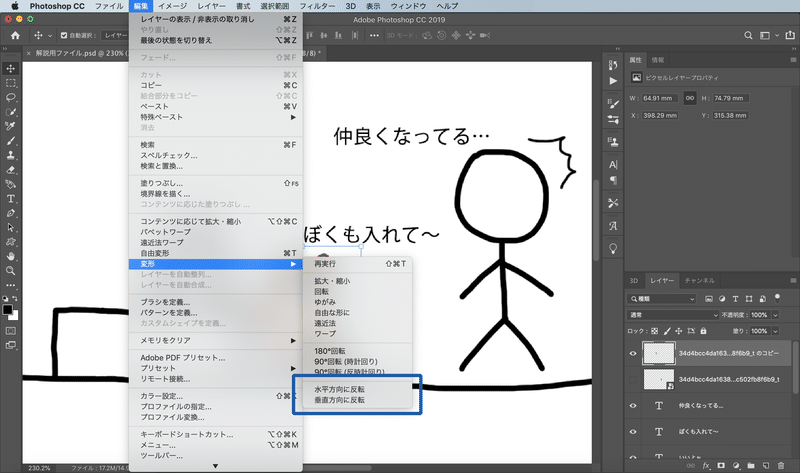Select the Rectangular Marquee tool

[x=11, y=83]
